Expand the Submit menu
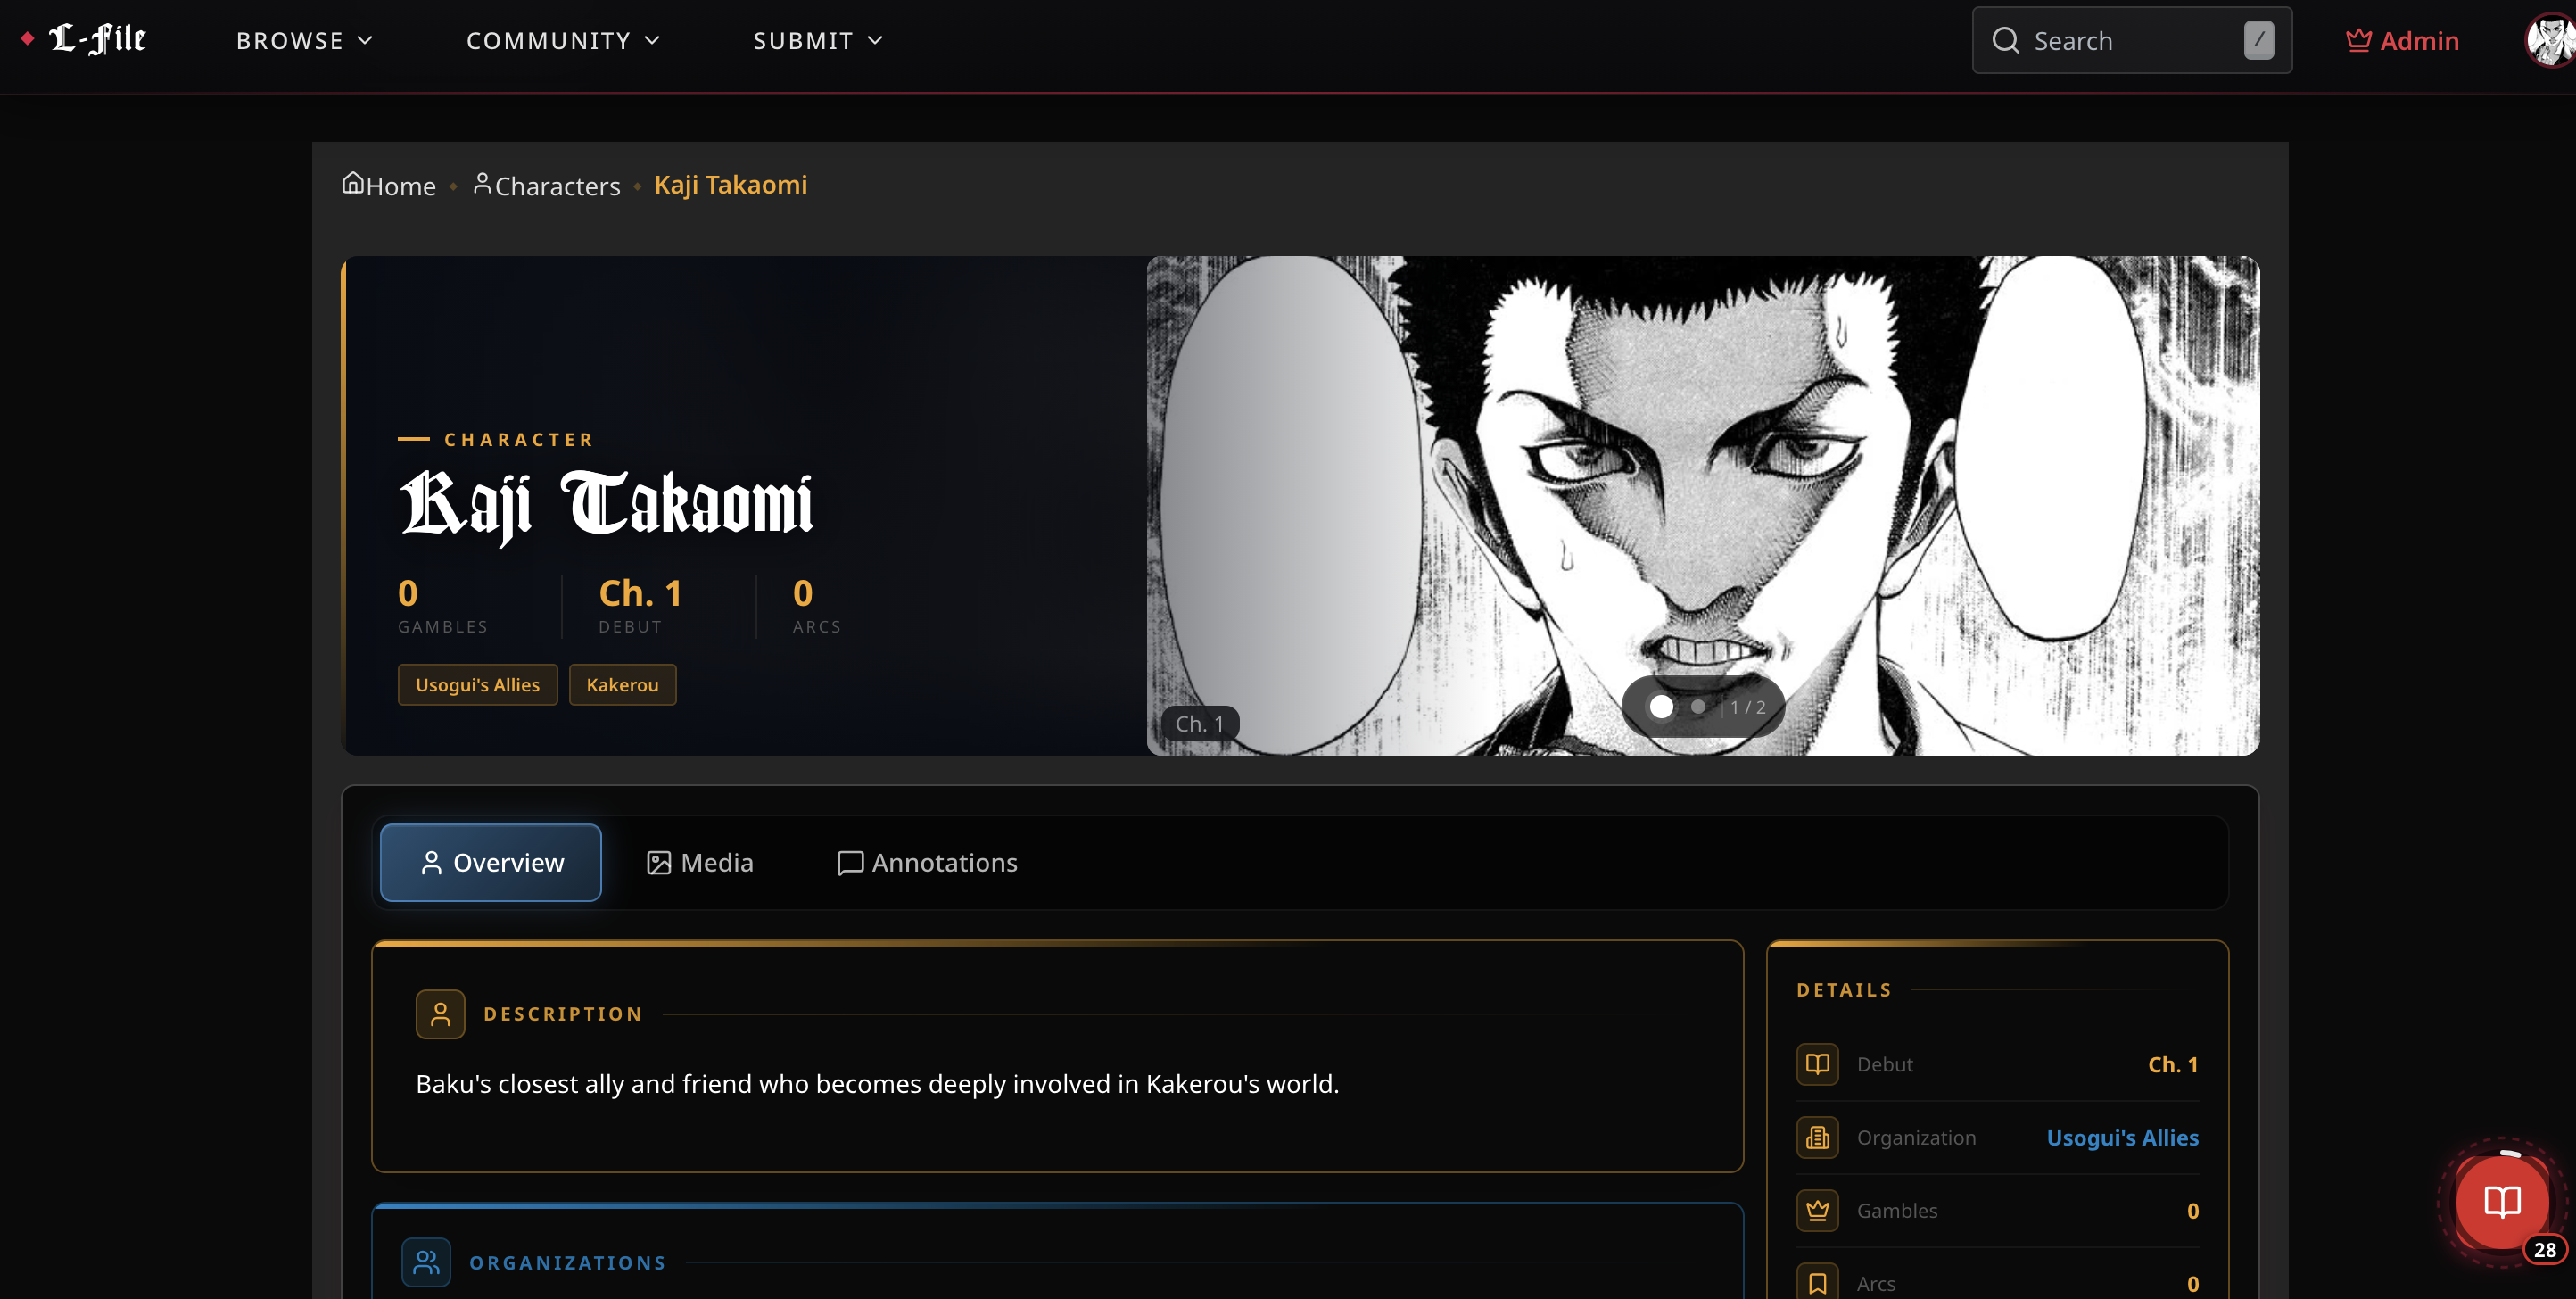Screen dimensions: 2576x1299 click(818, 41)
